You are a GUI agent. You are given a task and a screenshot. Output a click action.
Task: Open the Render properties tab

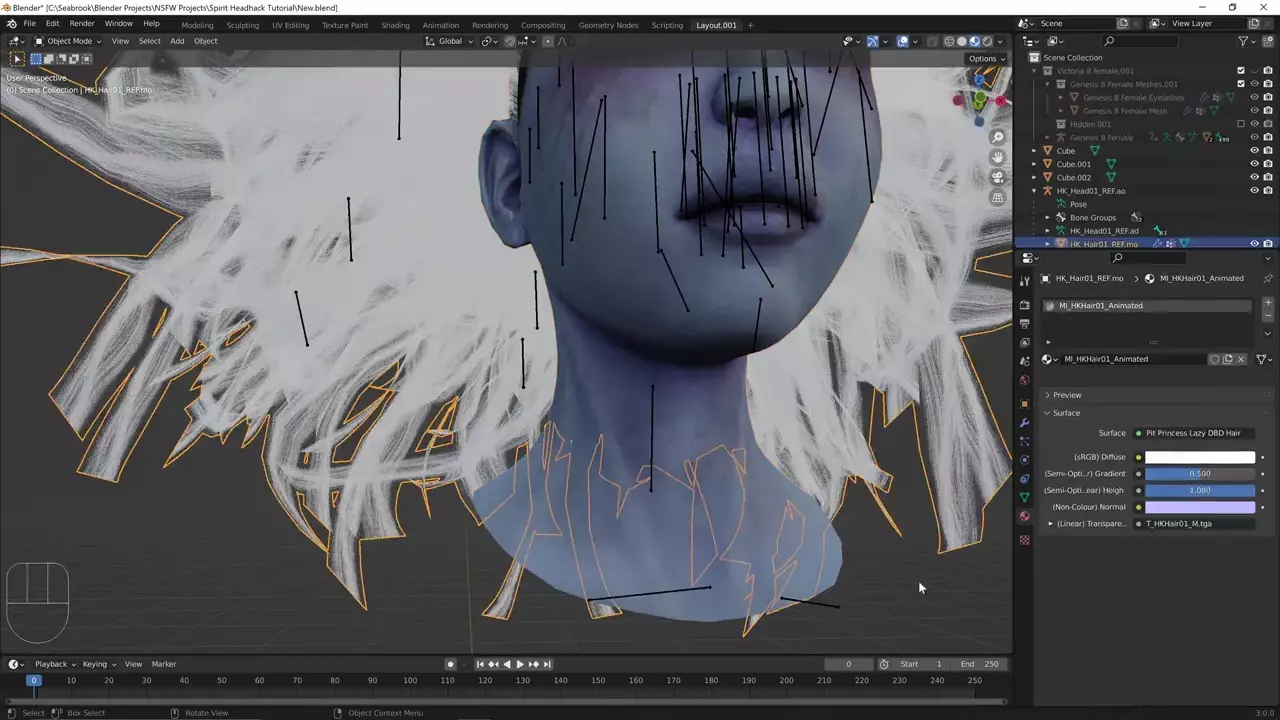pyautogui.click(x=1024, y=305)
